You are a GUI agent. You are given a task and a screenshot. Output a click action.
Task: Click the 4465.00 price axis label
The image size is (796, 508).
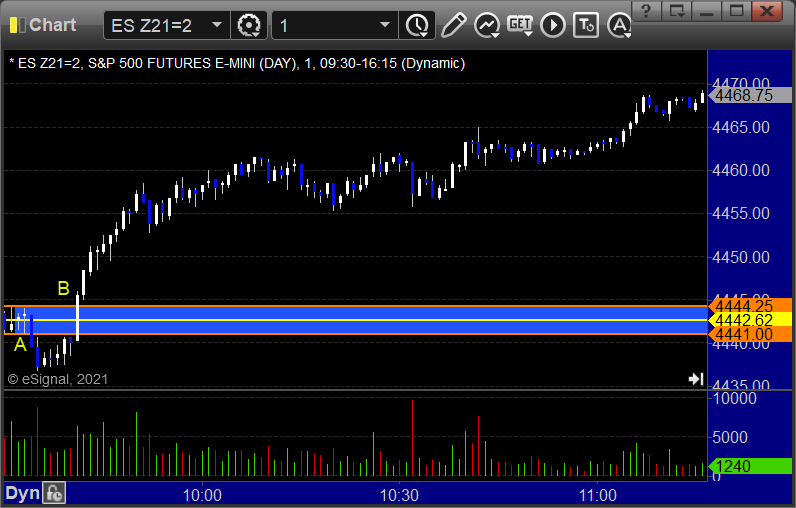point(741,127)
